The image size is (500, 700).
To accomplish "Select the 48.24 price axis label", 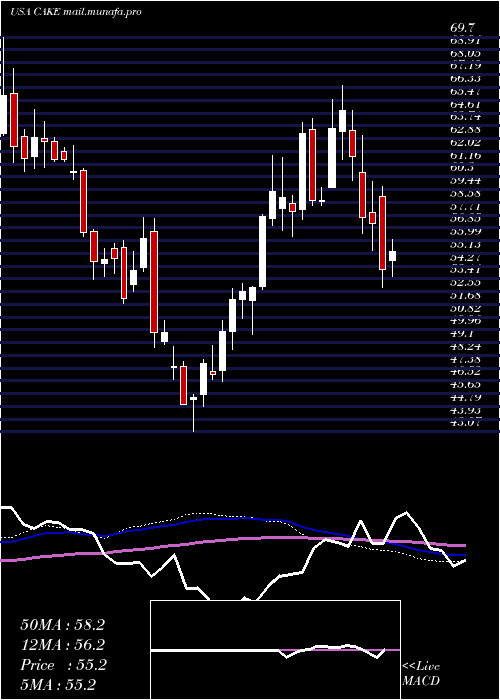I will (x=465, y=346).
